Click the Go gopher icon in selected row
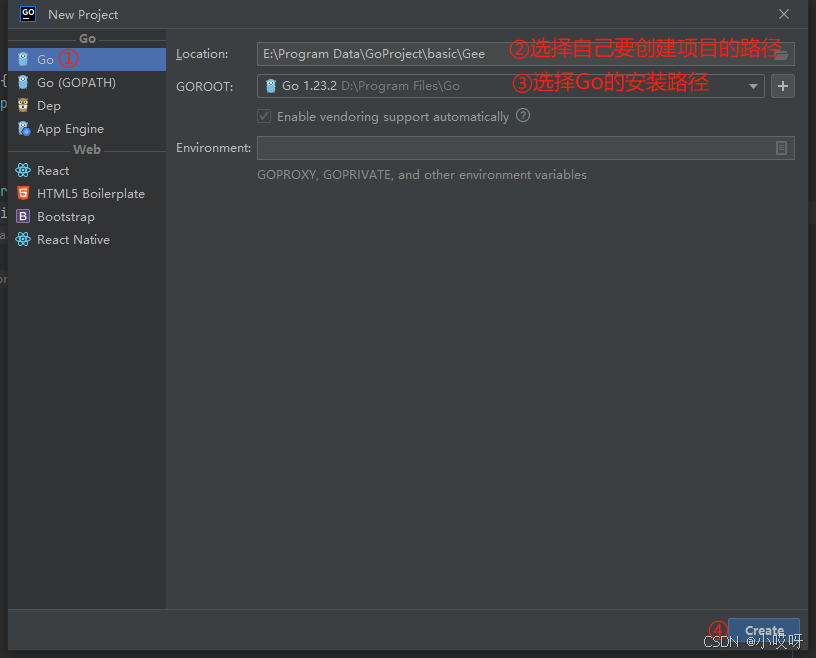The width and height of the screenshot is (816, 658). (x=23, y=59)
